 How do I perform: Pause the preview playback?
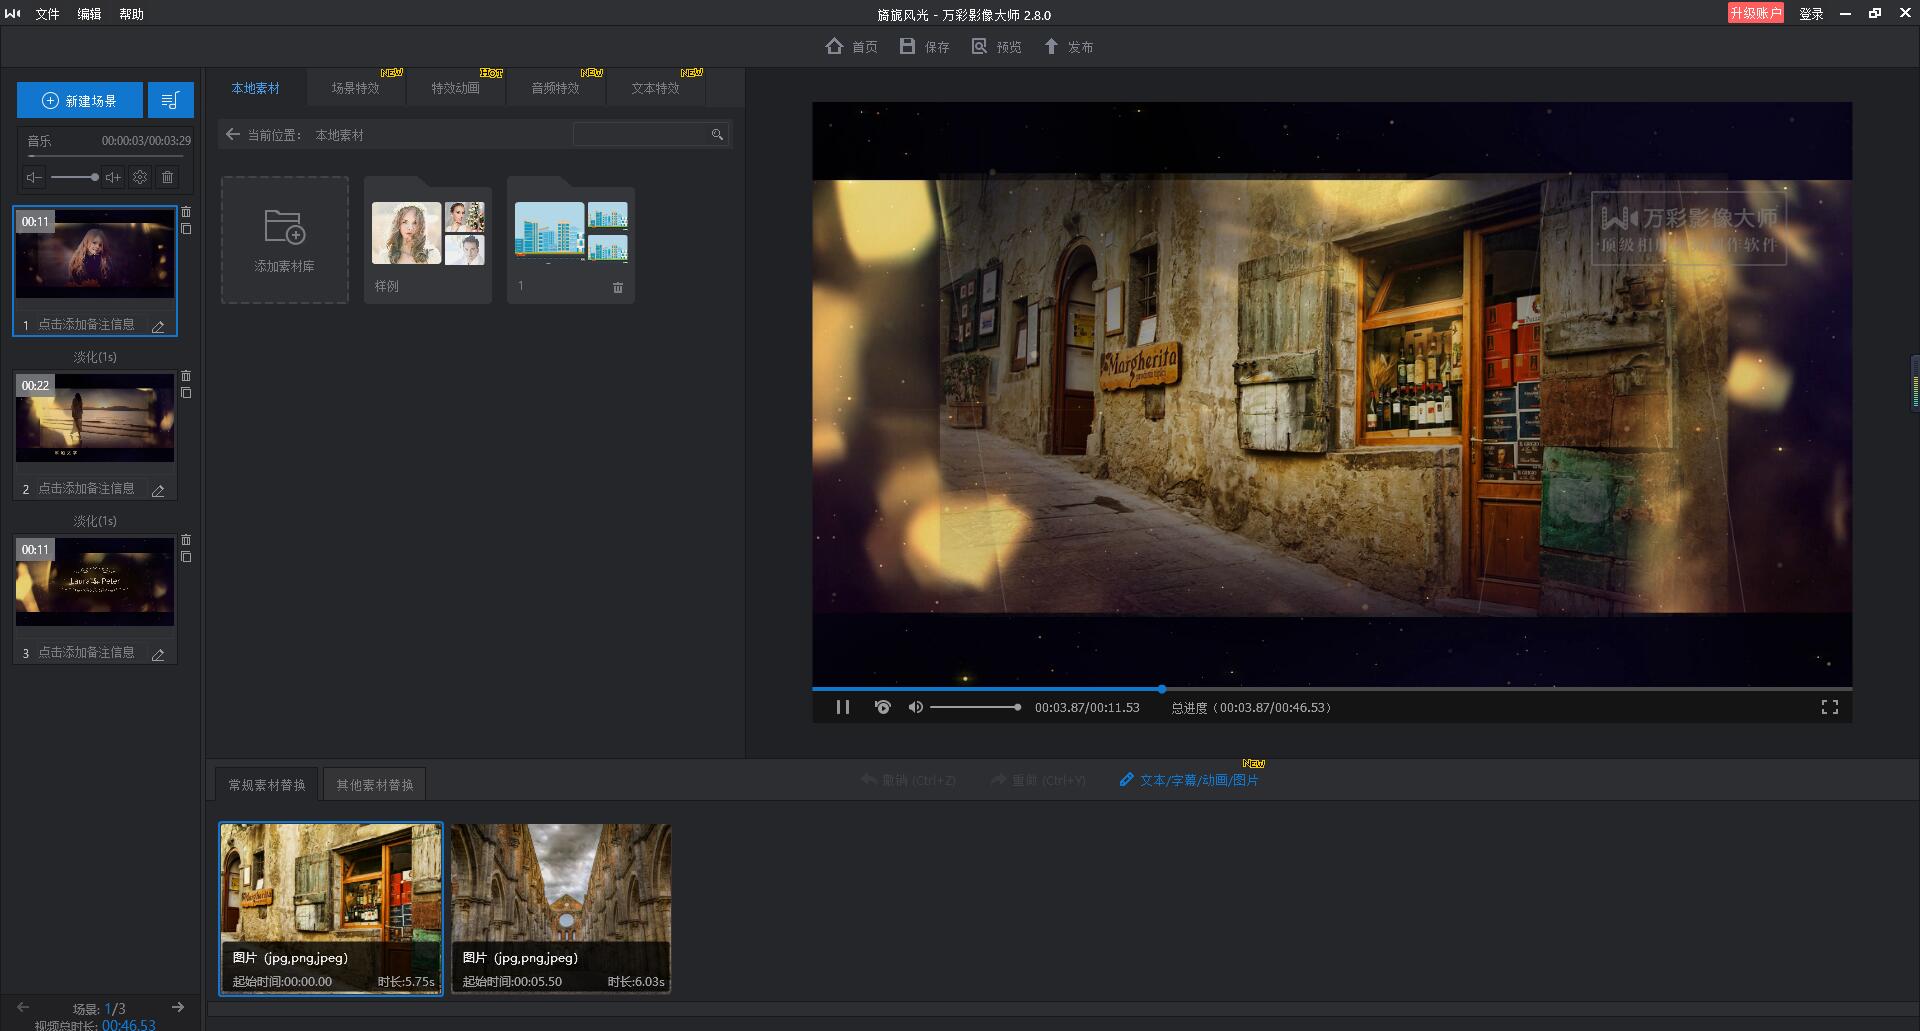pyautogui.click(x=843, y=707)
